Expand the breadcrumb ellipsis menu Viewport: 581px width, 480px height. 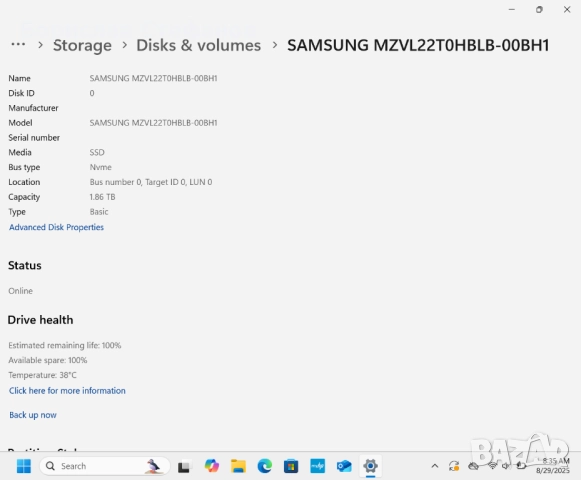18,45
